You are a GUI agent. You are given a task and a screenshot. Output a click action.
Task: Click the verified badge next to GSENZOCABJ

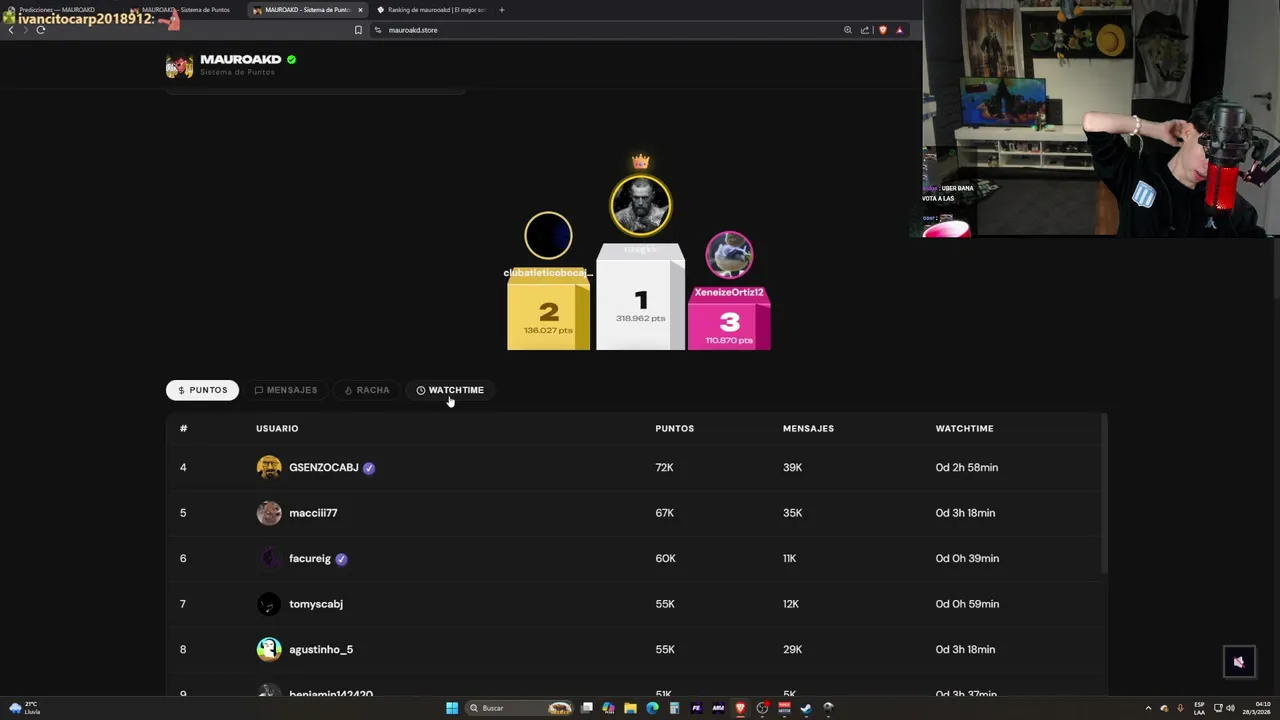tap(369, 468)
